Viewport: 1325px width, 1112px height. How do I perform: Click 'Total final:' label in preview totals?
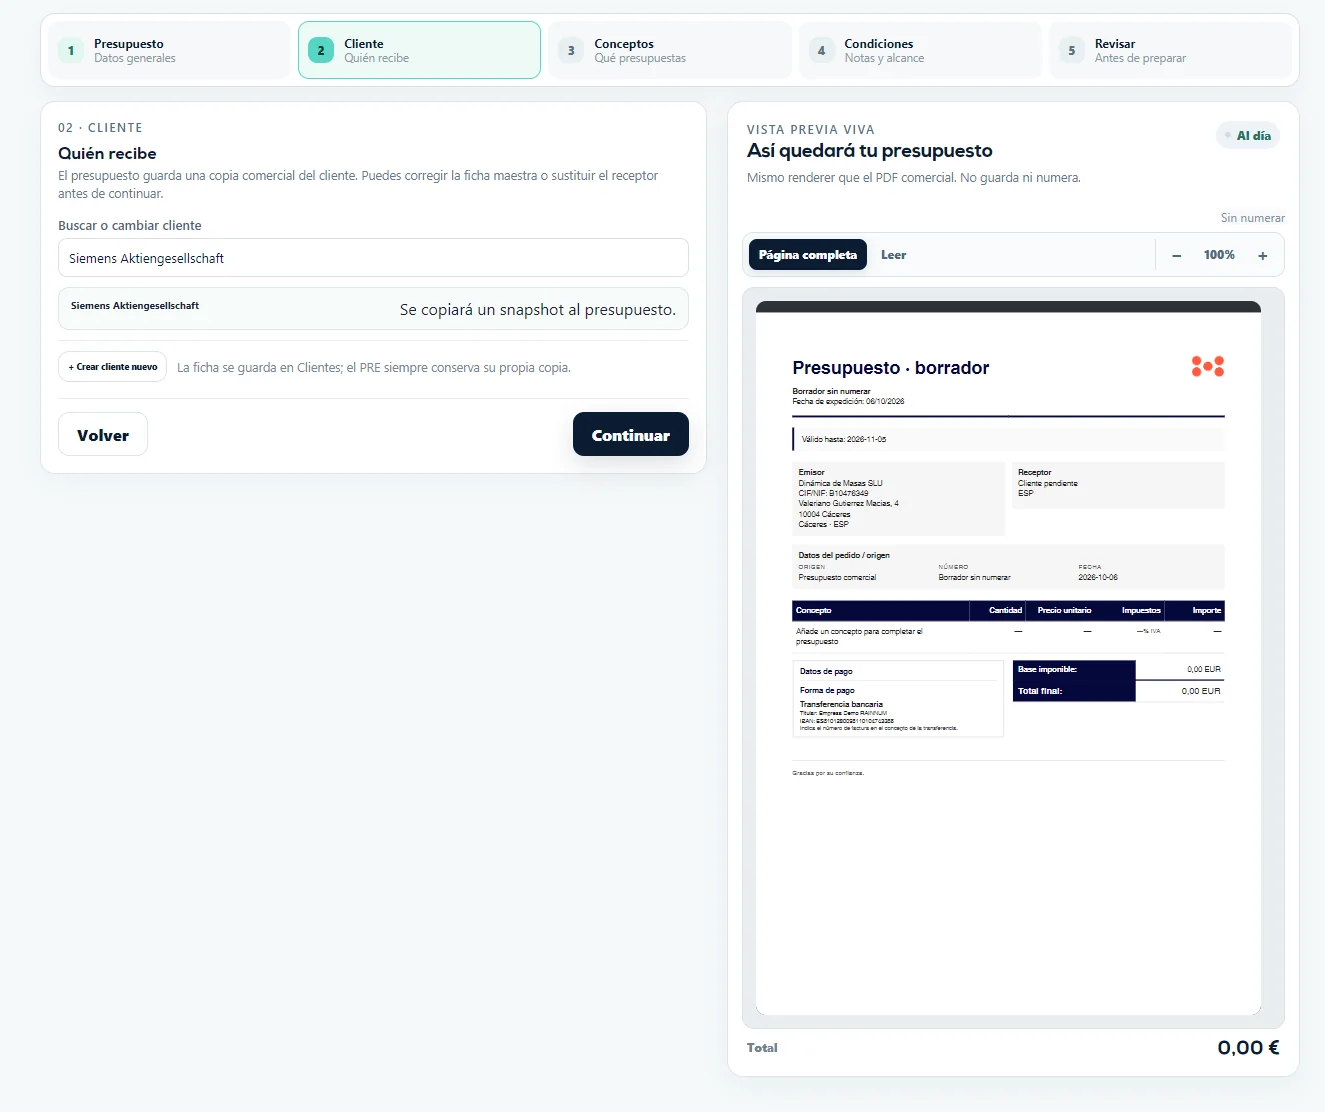coord(1040,691)
